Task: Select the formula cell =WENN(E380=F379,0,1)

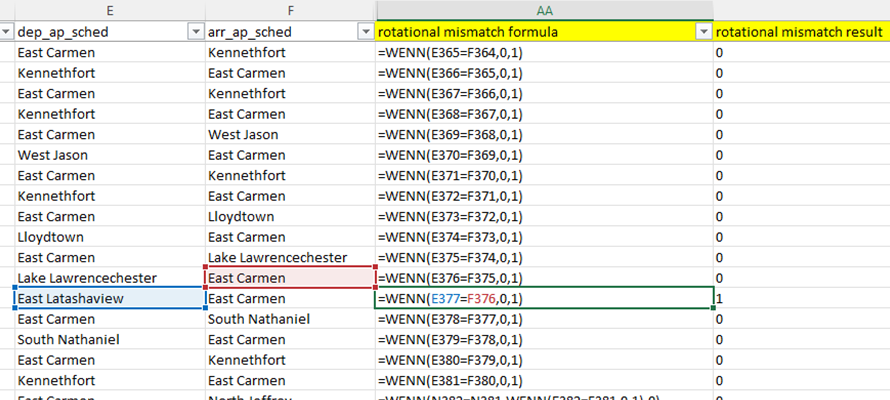Action: pyautogui.click(x=544, y=360)
